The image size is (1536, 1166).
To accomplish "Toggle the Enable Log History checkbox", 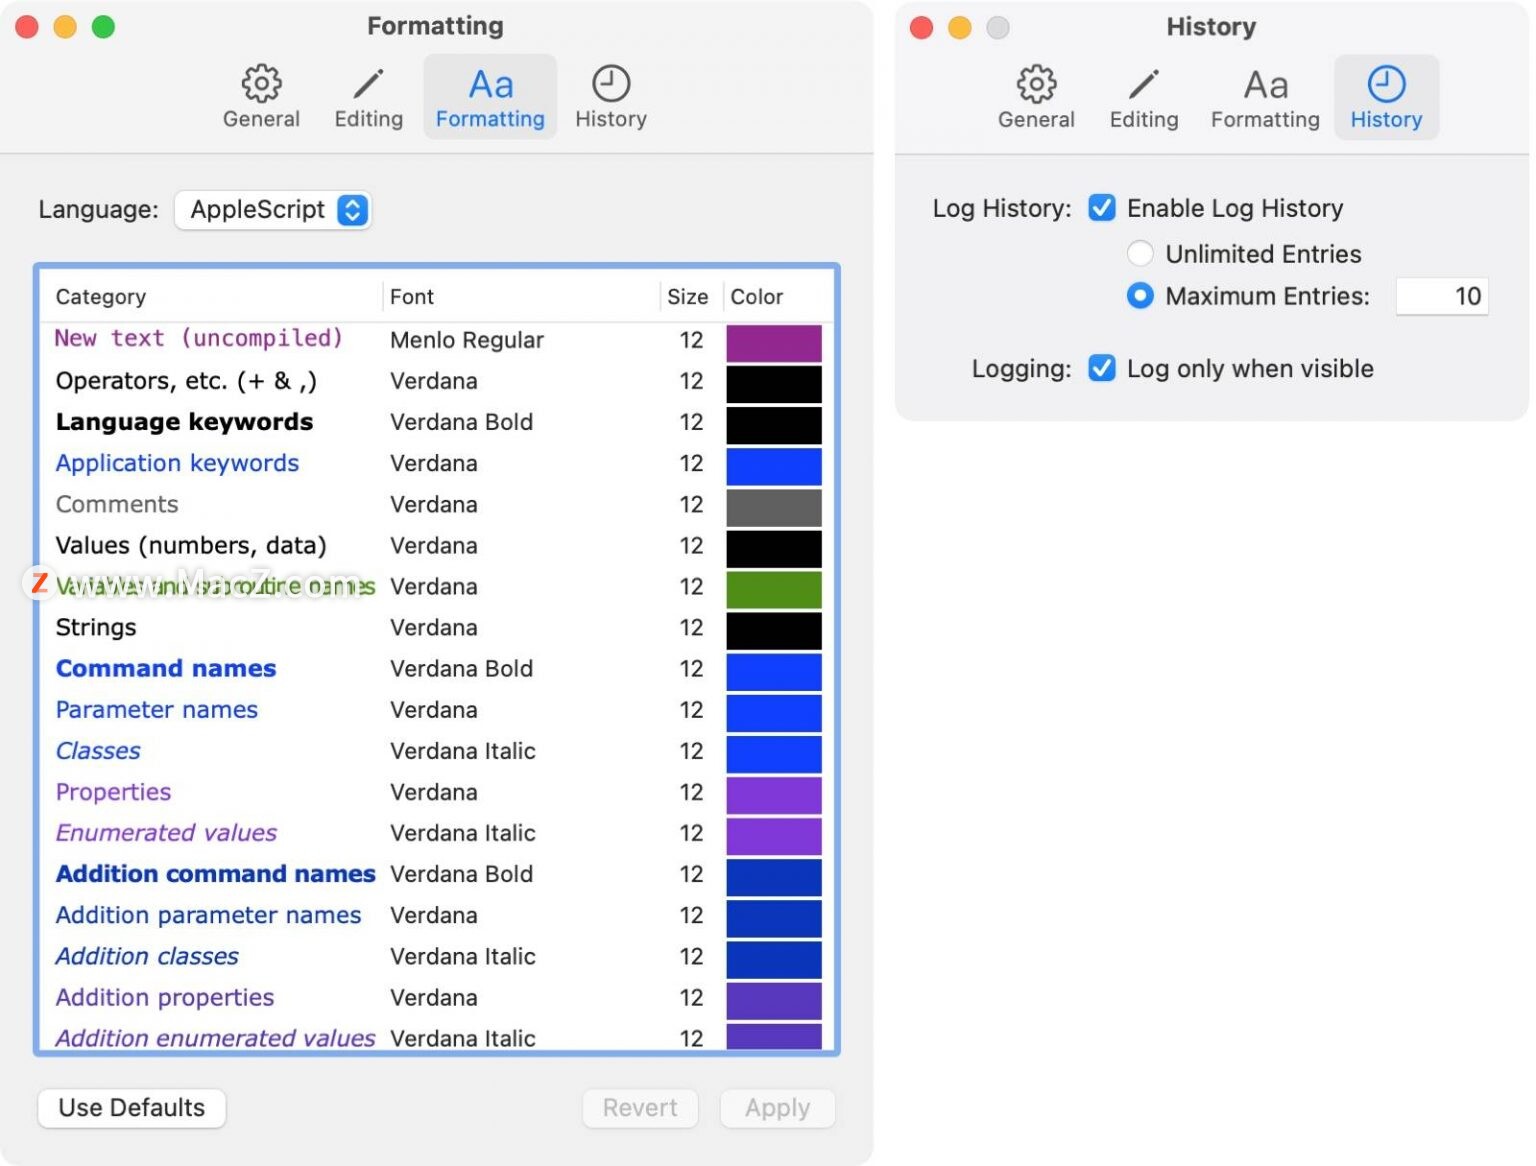I will tap(1102, 208).
